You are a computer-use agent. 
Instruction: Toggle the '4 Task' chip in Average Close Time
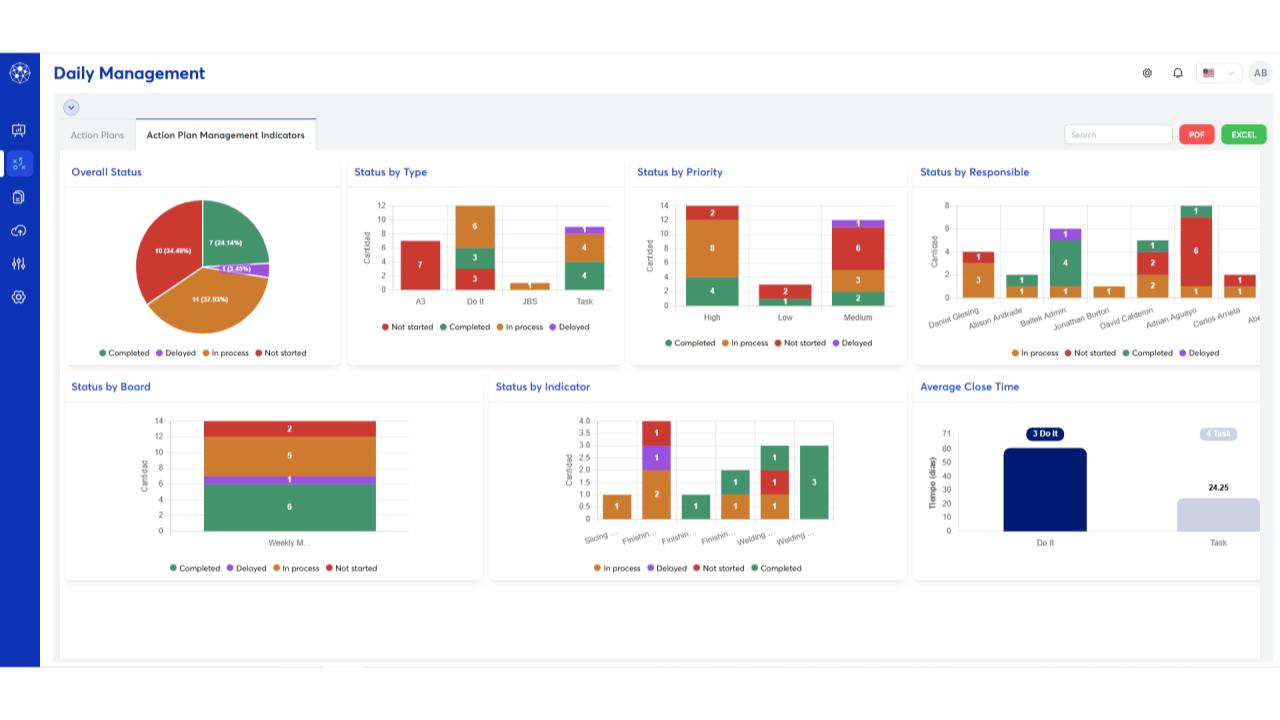[1218, 434]
